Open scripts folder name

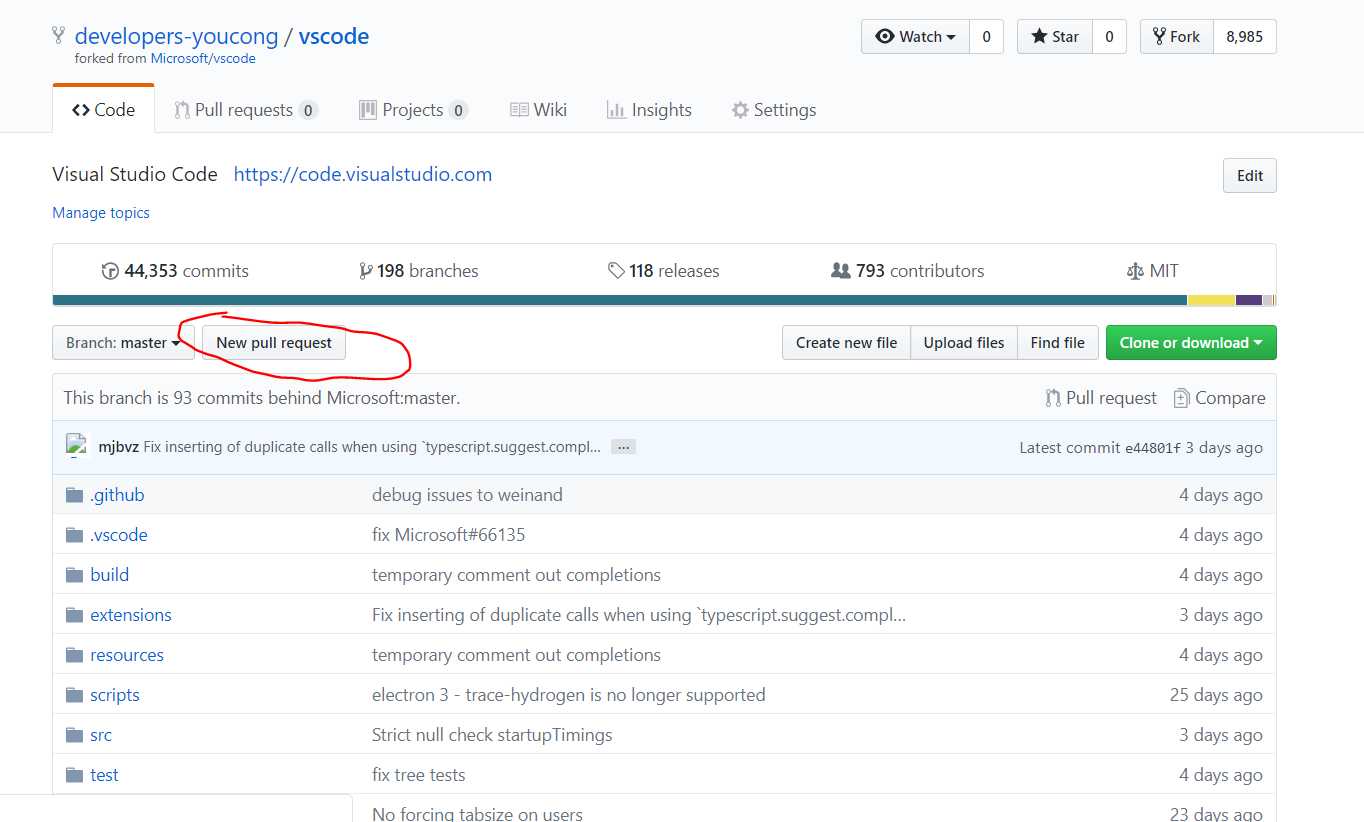pyautogui.click(x=115, y=695)
